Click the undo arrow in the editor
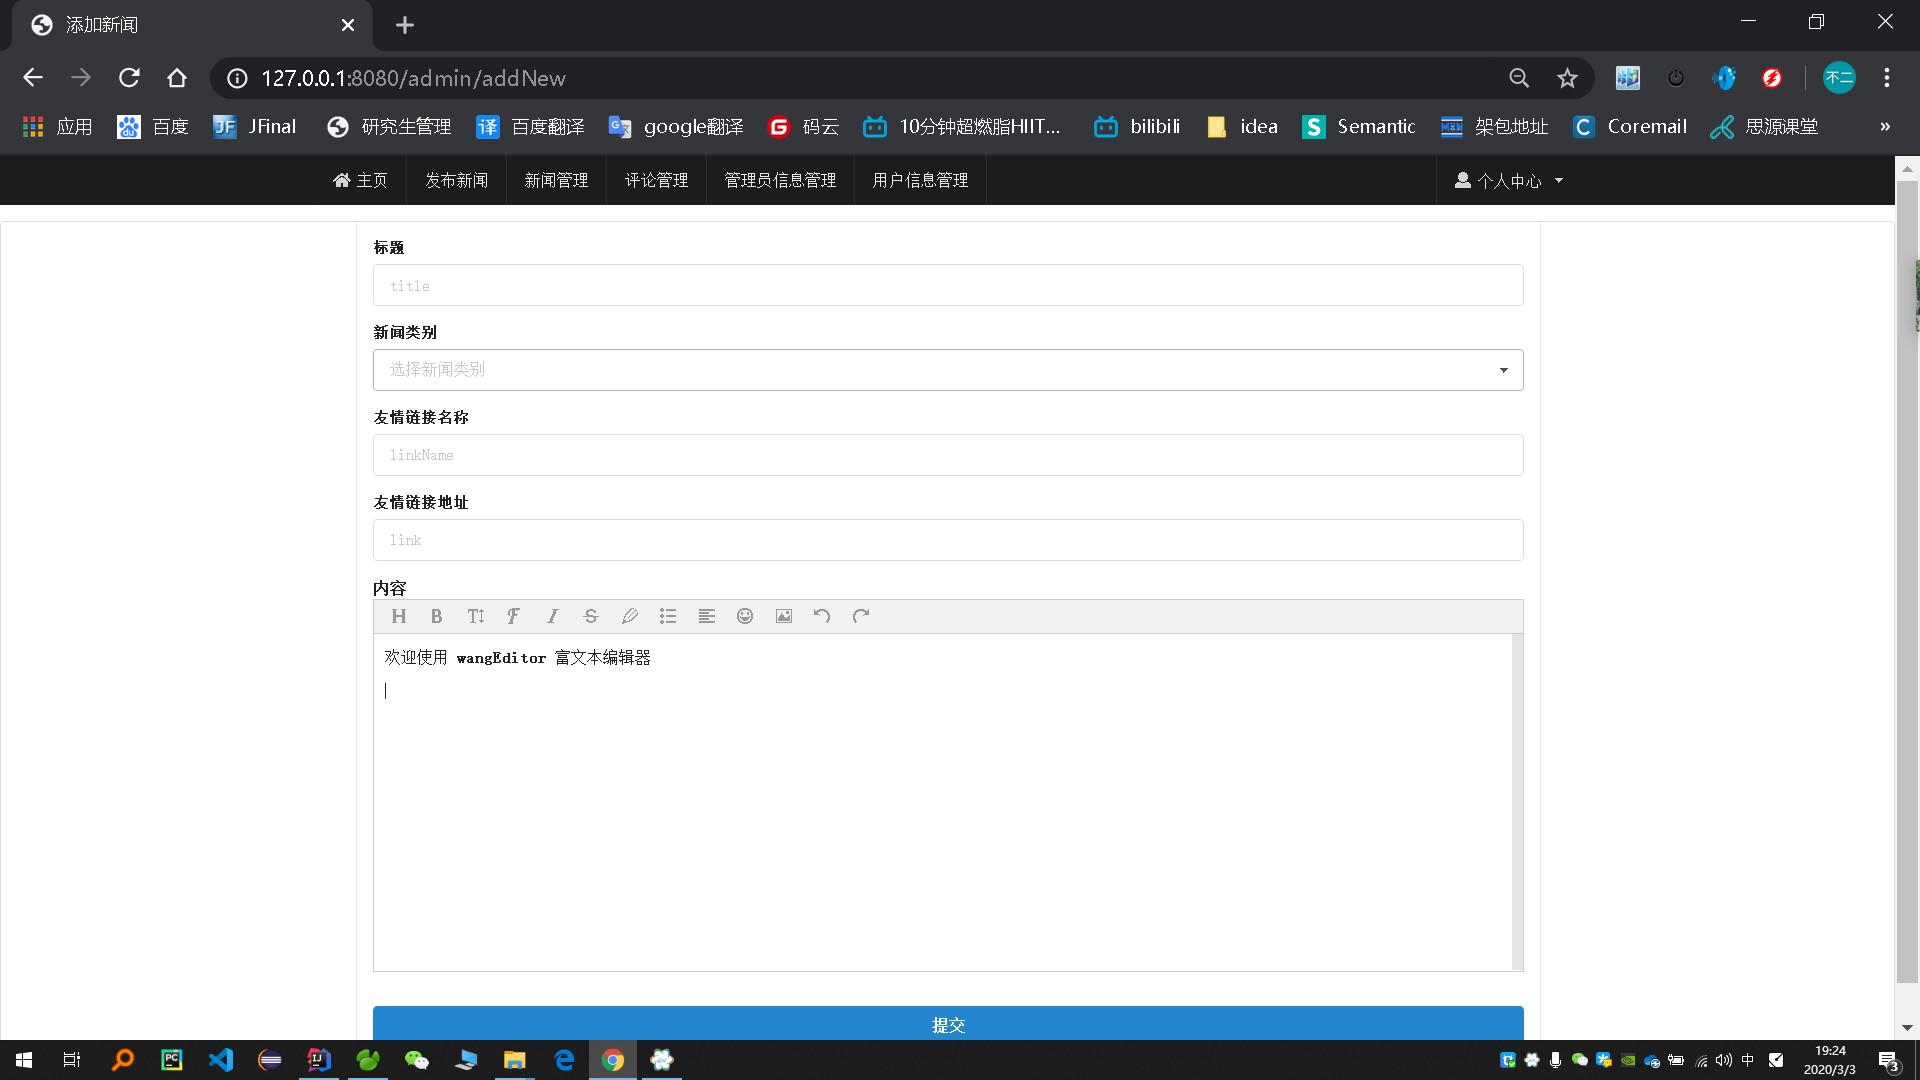This screenshot has height=1080, width=1920. 822,616
